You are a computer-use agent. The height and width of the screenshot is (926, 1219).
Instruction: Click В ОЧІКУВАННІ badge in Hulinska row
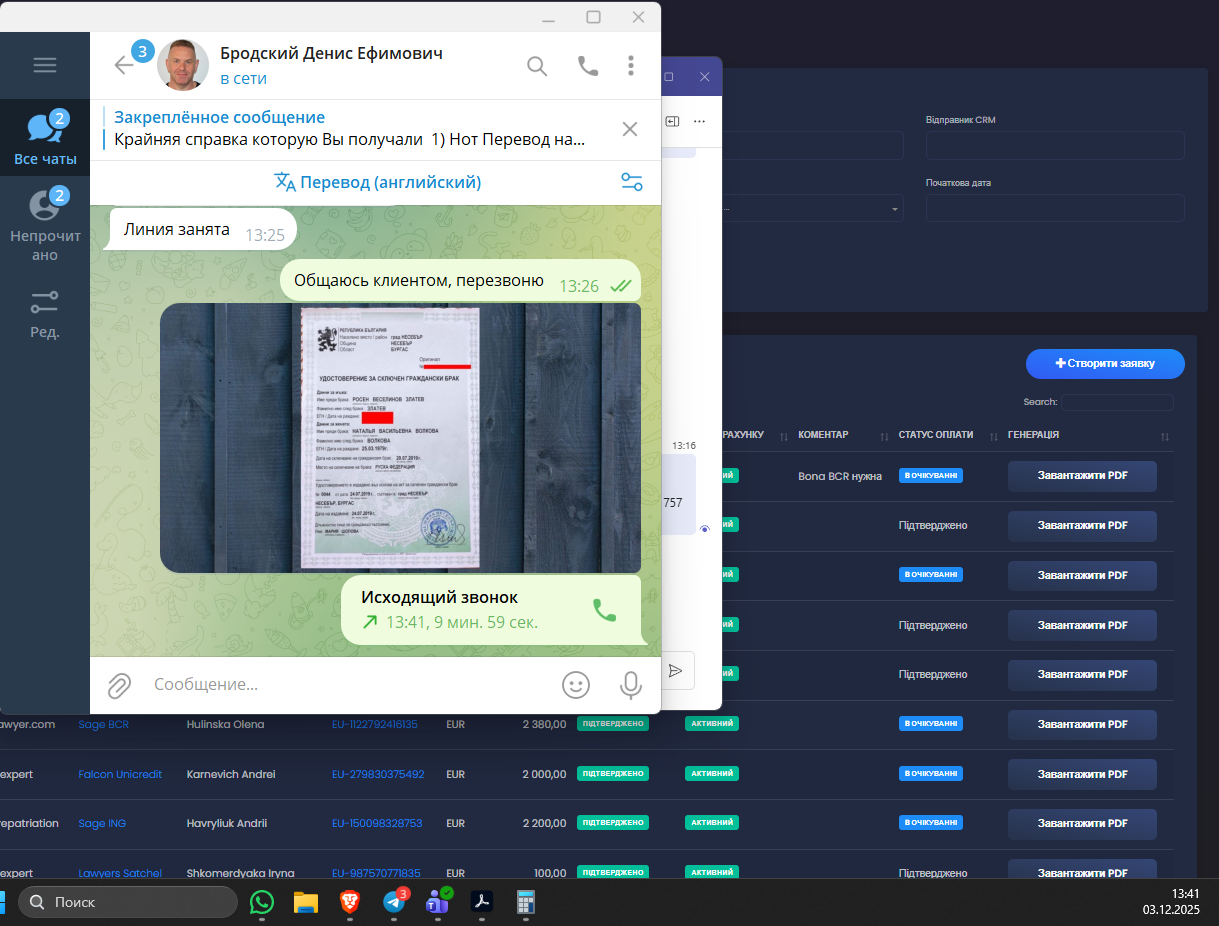931,724
